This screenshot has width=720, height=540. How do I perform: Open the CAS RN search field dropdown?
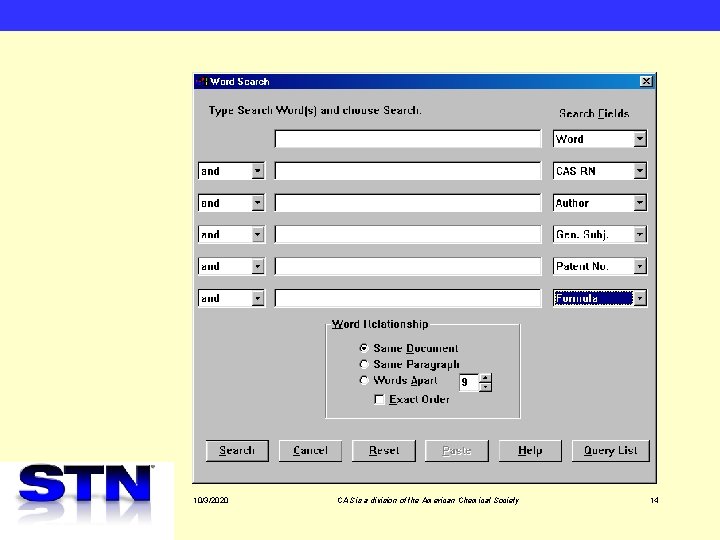click(640, 171)
